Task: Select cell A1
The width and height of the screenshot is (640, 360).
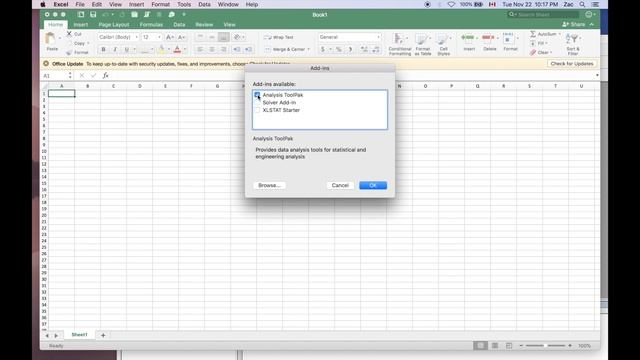Action: [x=62, y=93]
